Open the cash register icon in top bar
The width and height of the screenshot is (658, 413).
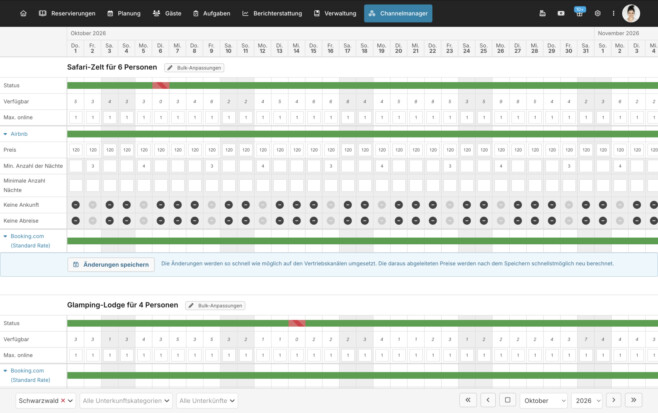pos(542,13)
